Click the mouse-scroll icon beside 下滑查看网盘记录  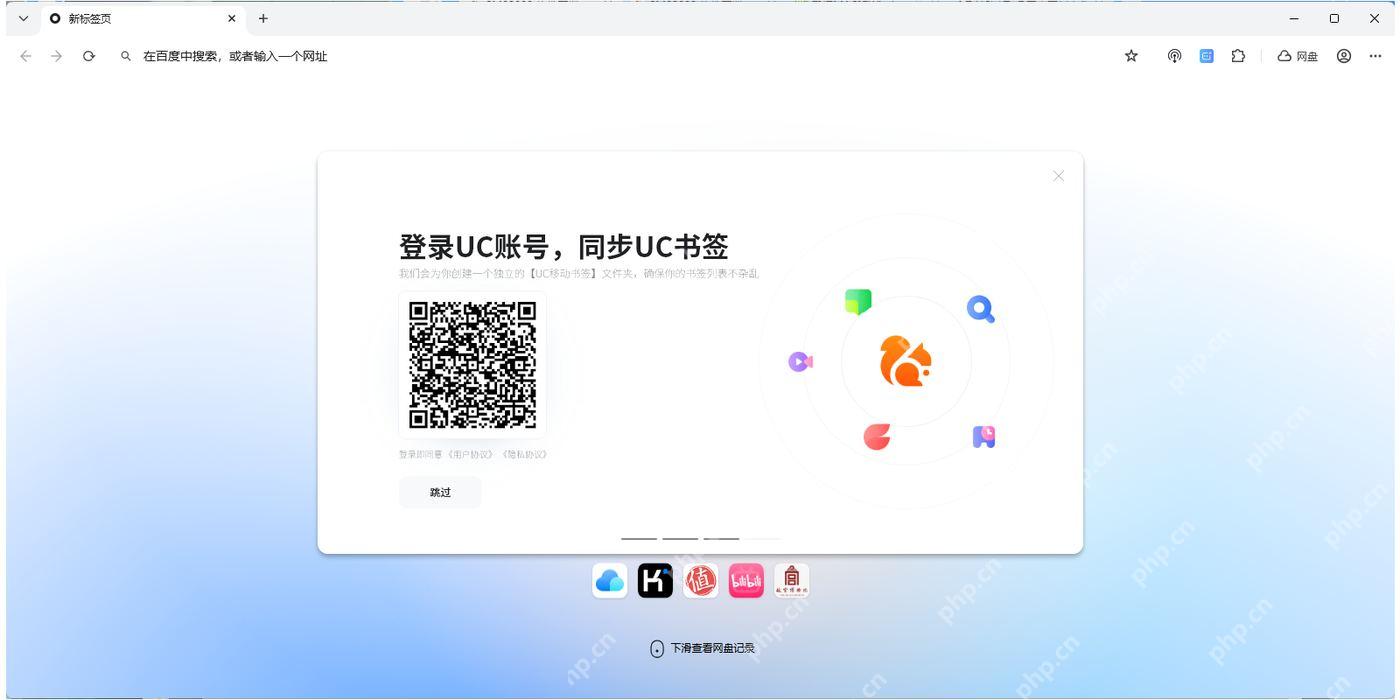click(x=657, y=649)
